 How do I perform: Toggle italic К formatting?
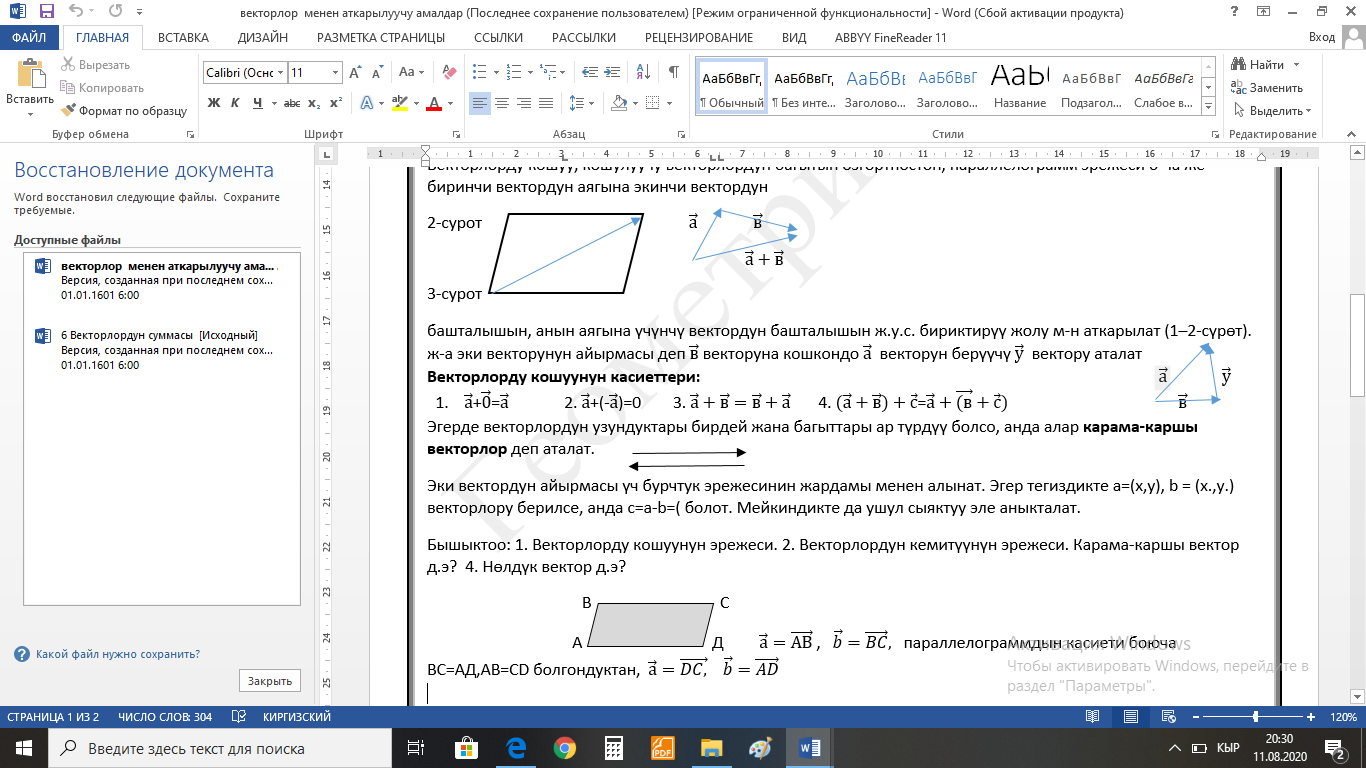point(235,103)
